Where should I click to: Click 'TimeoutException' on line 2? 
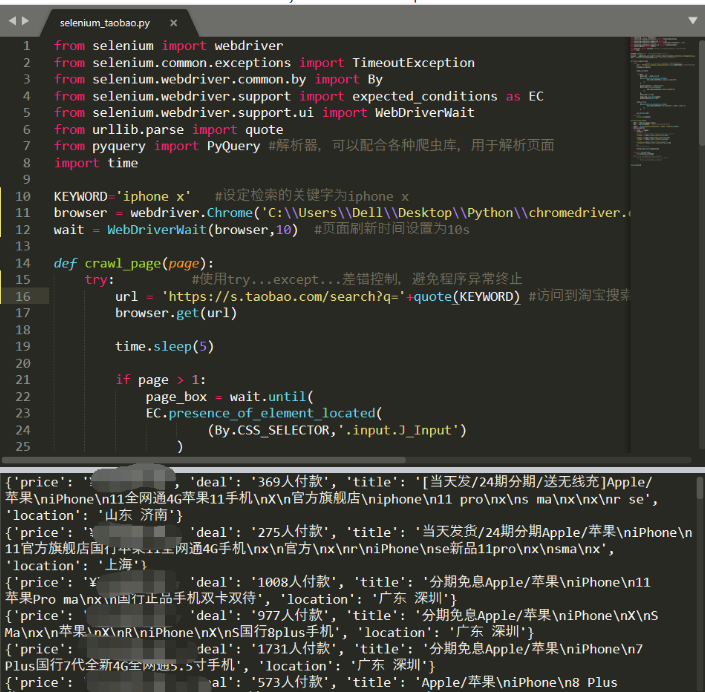413,63
